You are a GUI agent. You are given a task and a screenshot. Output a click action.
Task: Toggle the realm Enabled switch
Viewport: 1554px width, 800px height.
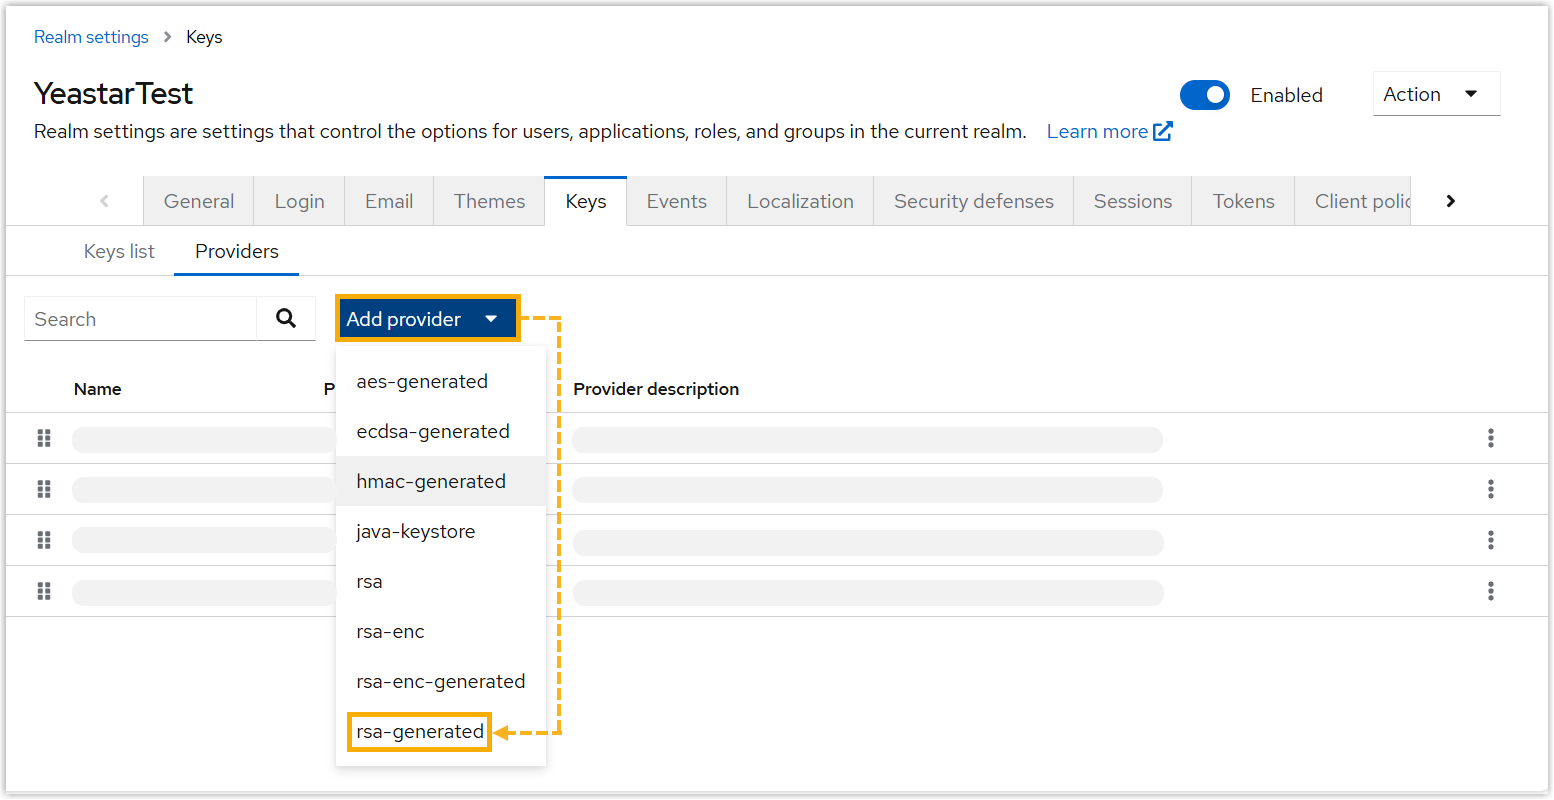[1204, 95]
